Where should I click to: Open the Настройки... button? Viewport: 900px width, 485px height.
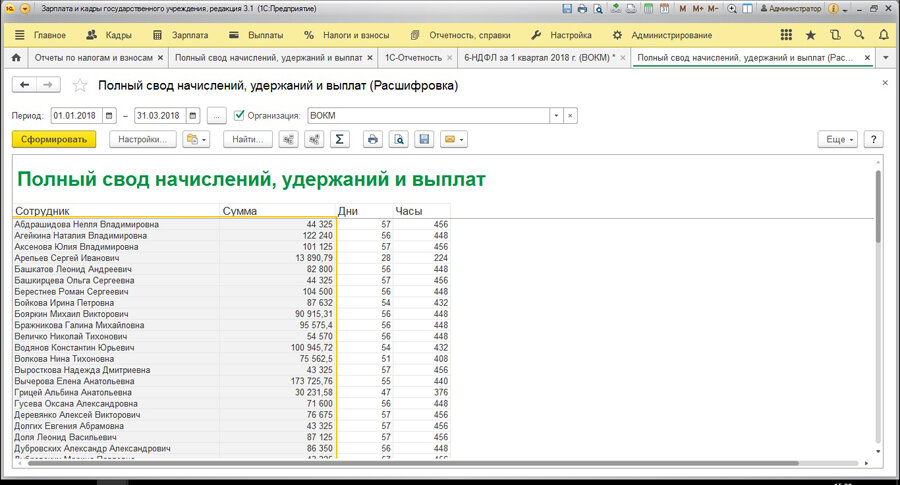click(x=142, y=139)
